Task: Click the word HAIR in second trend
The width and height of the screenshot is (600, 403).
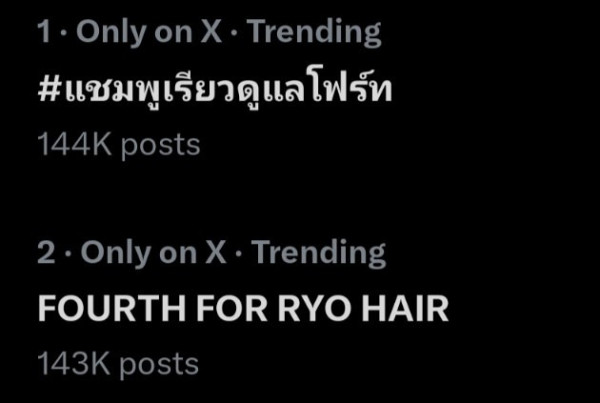Action: click(x=405, y=309)
